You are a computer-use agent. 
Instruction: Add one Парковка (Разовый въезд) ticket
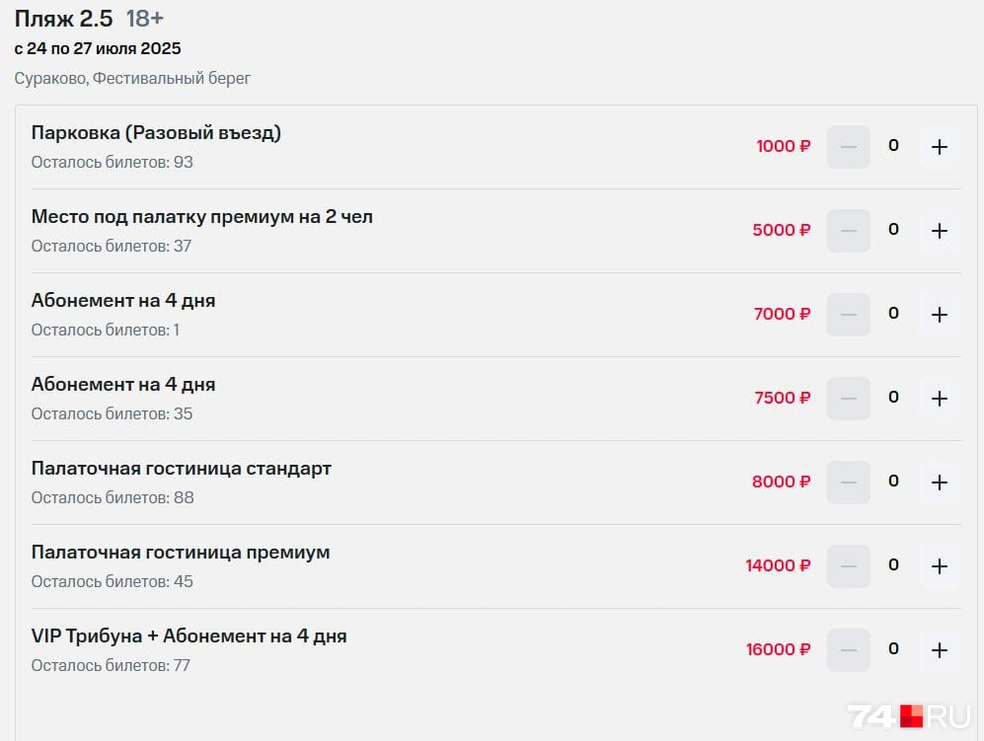939,147
